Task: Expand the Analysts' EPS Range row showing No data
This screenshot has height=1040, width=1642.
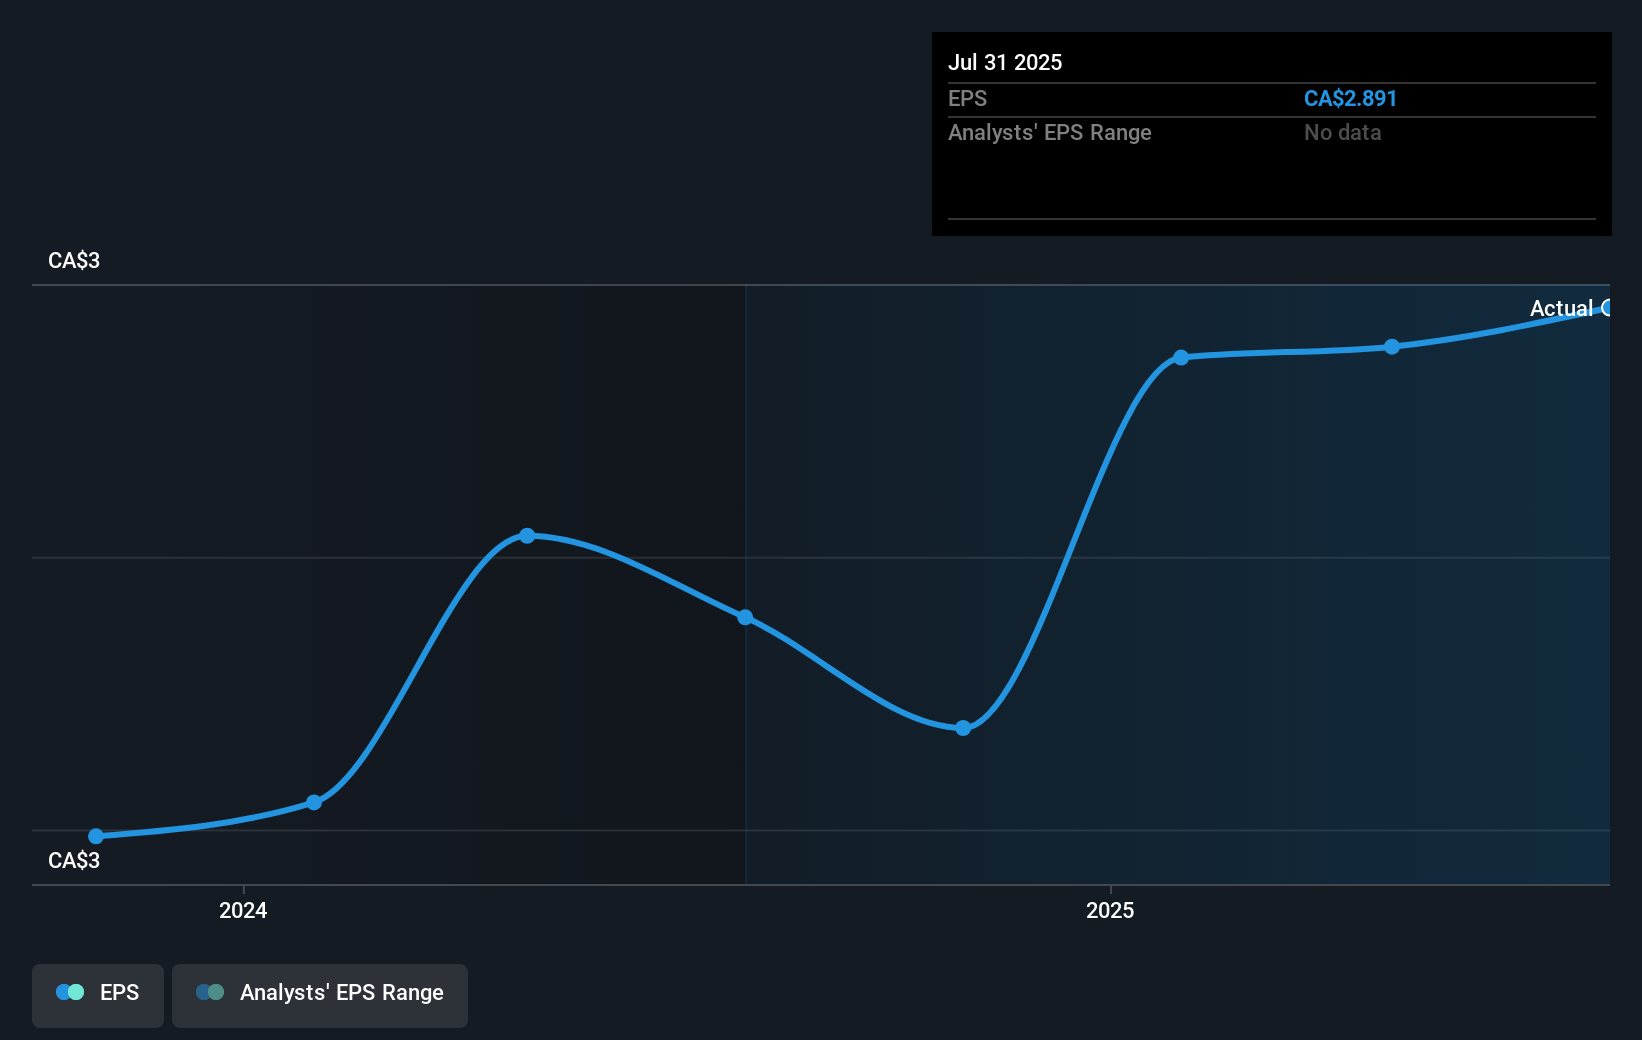Action: click(x=1049, y=132)
